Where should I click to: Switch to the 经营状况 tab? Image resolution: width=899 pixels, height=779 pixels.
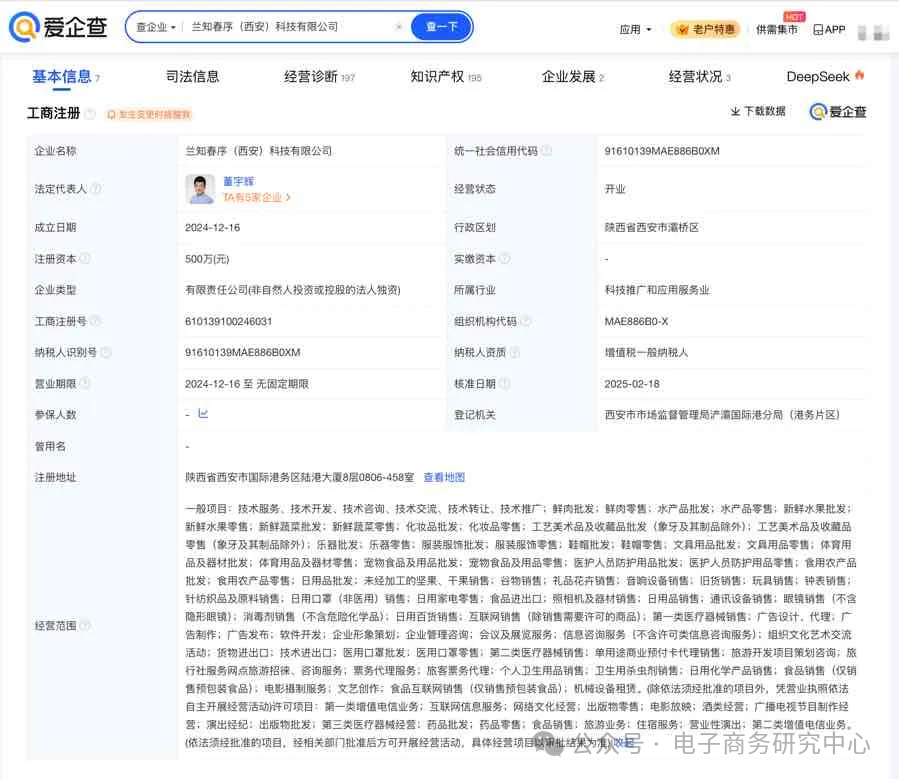699,76
